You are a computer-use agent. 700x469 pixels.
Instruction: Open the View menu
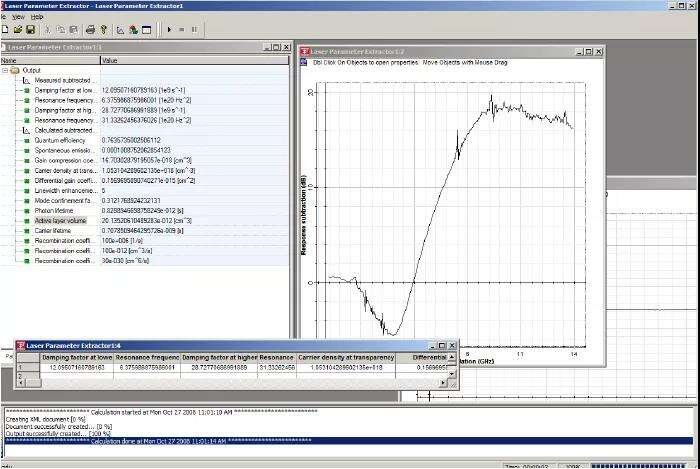point(18,17)
